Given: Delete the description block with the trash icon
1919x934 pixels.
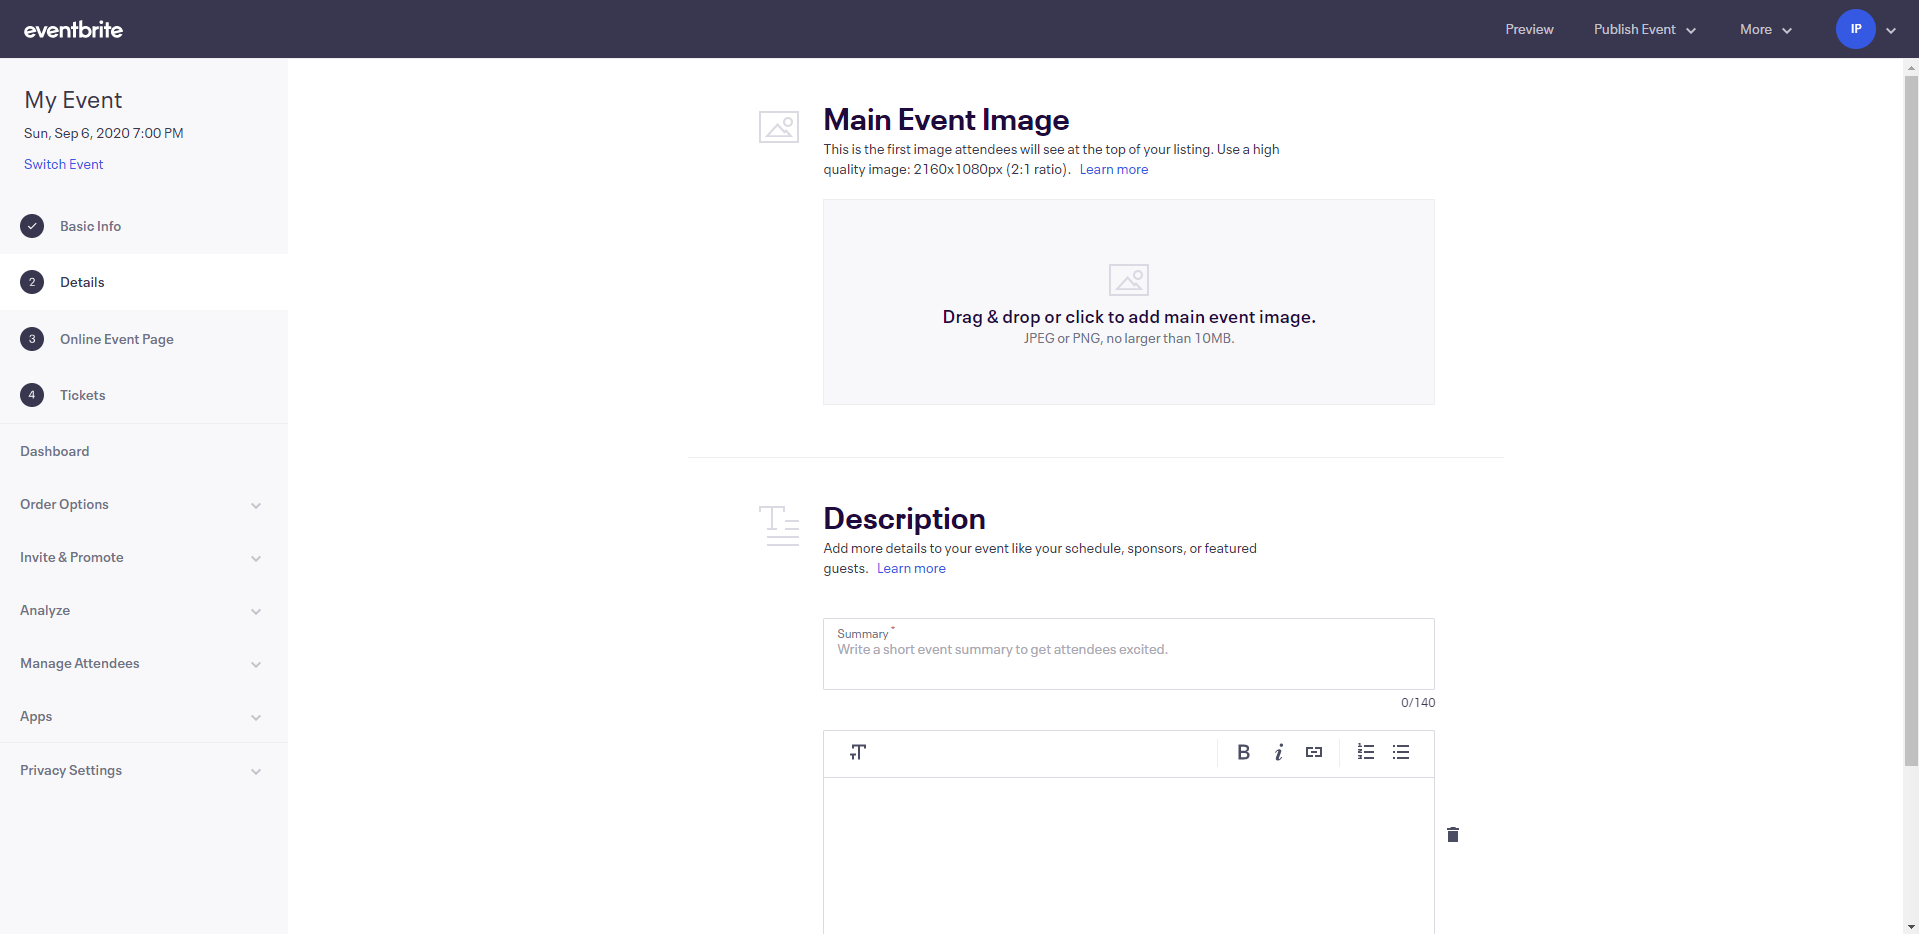Looking at the screenshot, I should (x=1452, y=834).
